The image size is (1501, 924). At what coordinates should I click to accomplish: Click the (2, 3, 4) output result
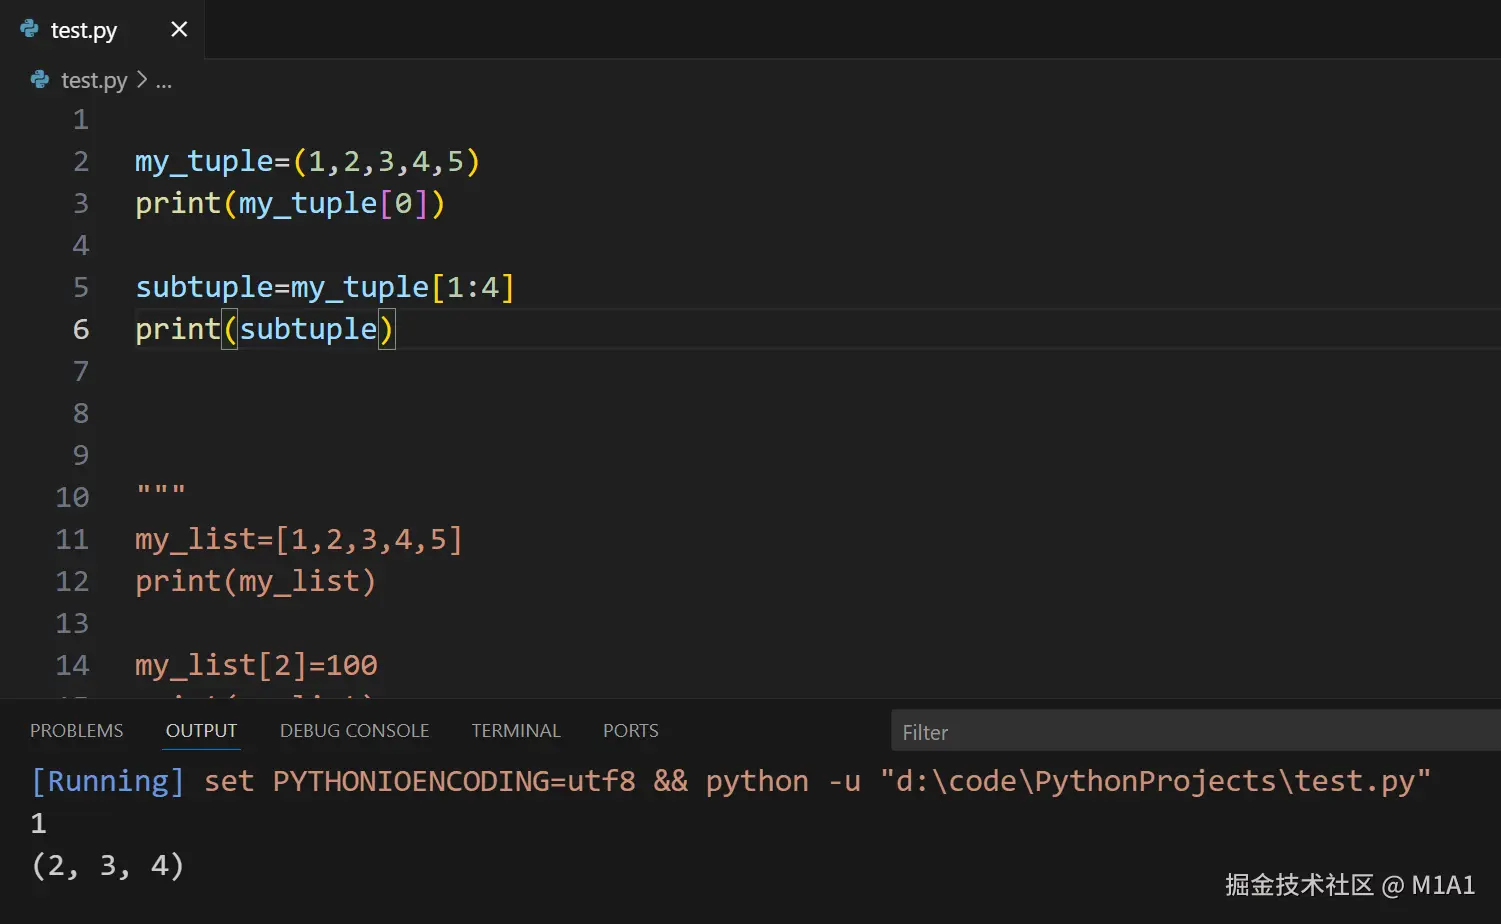pos(108,865)
